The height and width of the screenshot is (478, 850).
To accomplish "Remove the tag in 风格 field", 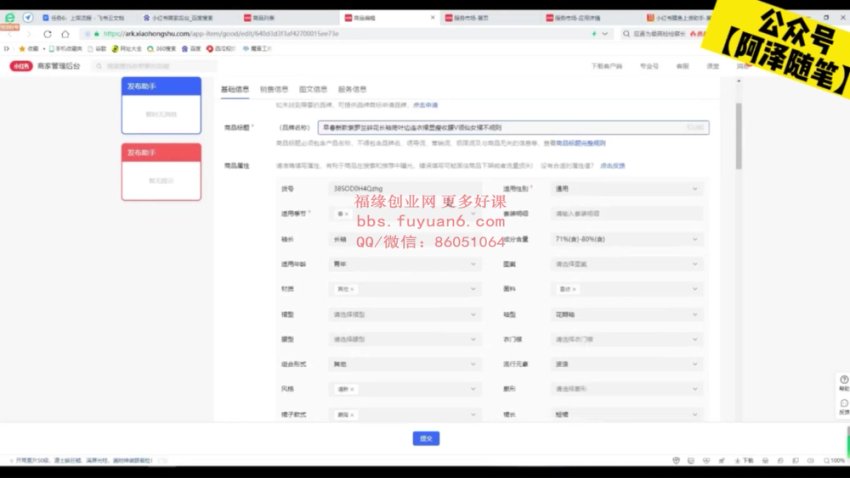I will point(353,388).
